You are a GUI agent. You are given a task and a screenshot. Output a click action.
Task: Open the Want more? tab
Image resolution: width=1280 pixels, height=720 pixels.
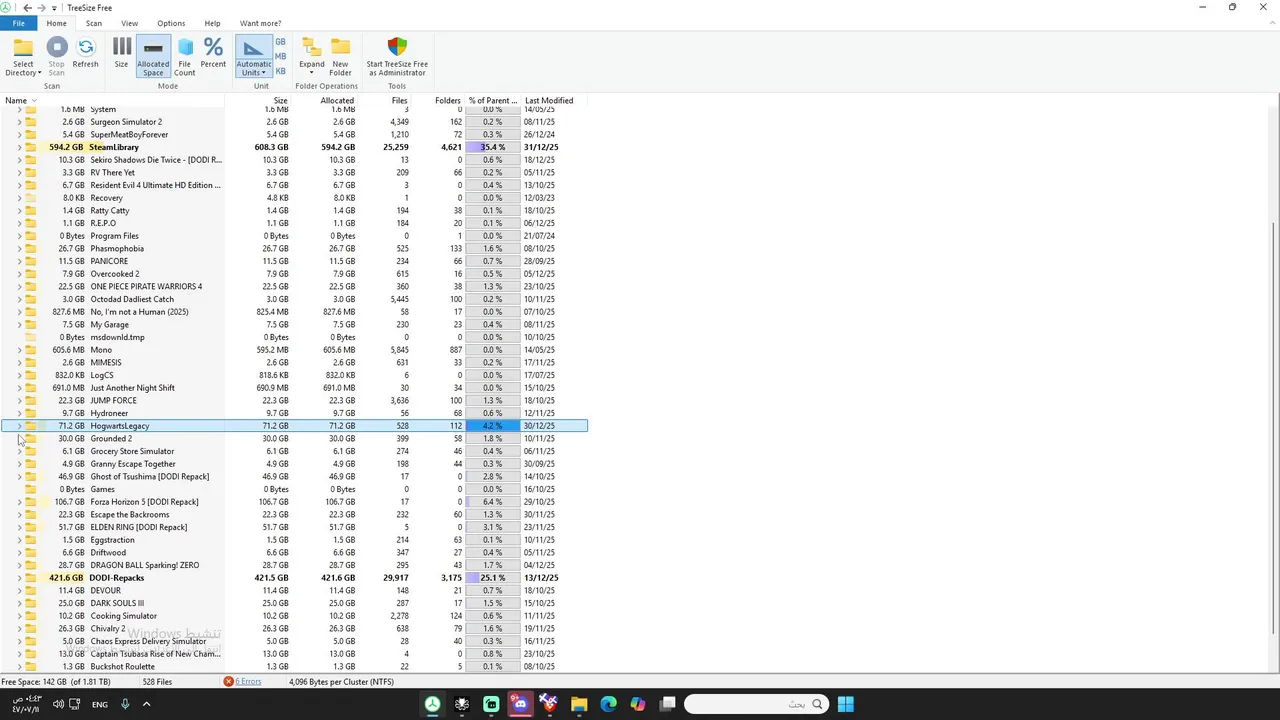point(260,23)
